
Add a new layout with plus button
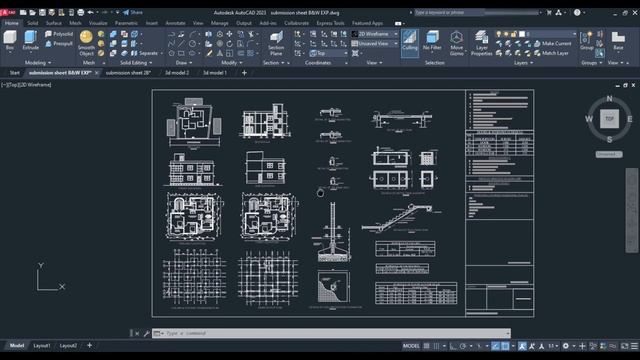pyautogui.click(x=89, y=346)
